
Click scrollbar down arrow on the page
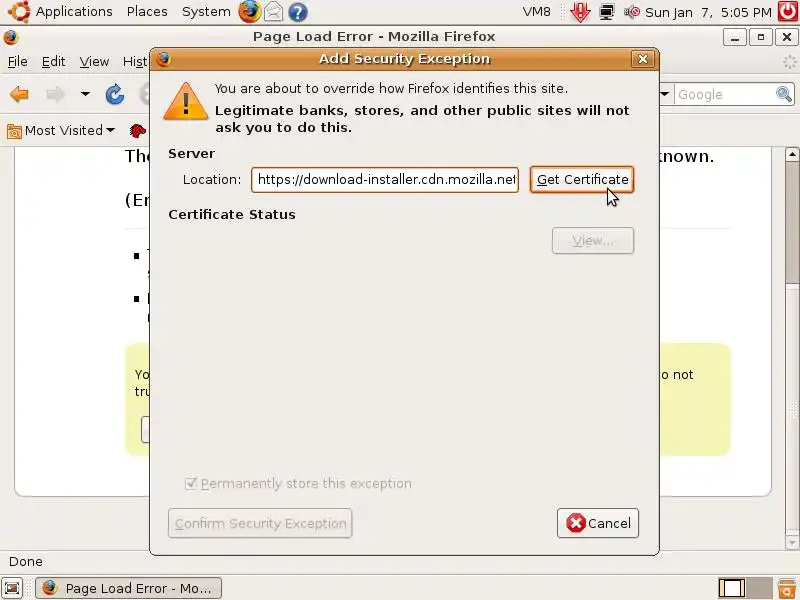(792, 541)
